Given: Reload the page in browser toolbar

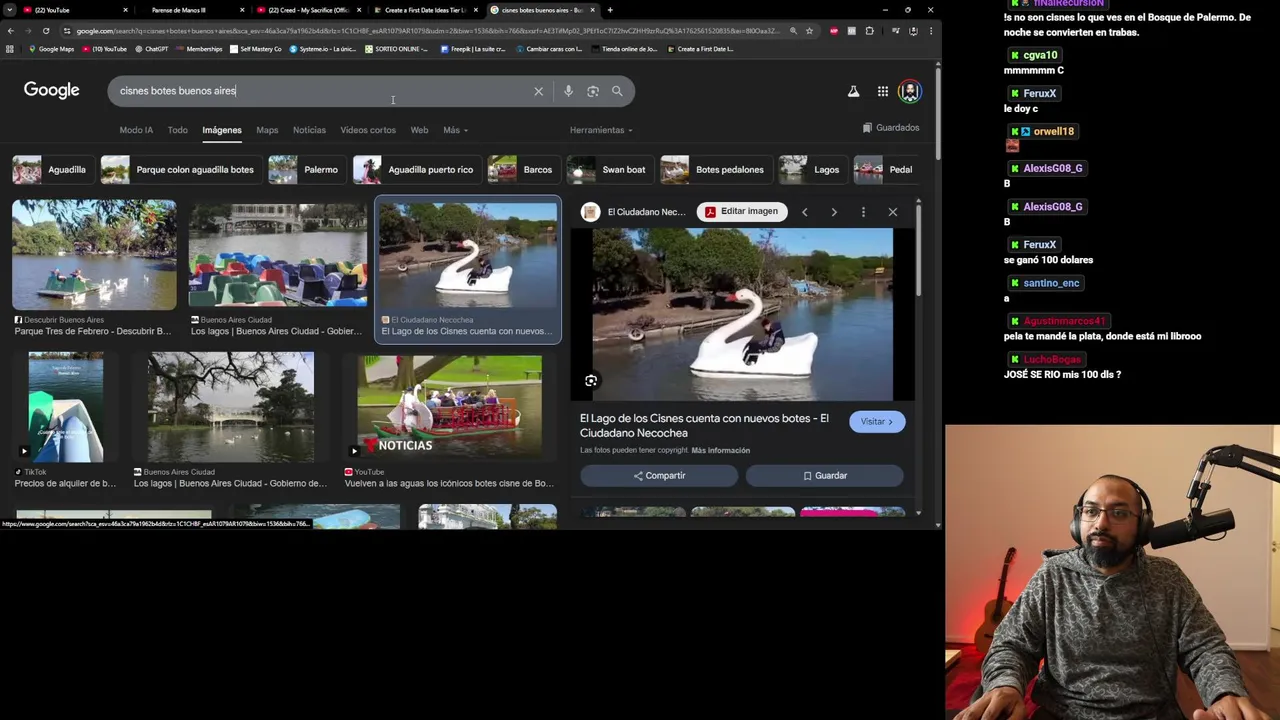Looking at the screenshot, I should (46, 31).
